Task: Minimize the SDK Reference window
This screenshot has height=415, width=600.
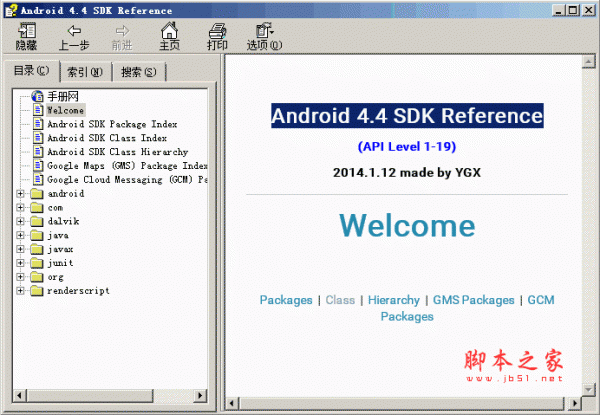Action: pyautogui.click(x=559, y=10)
